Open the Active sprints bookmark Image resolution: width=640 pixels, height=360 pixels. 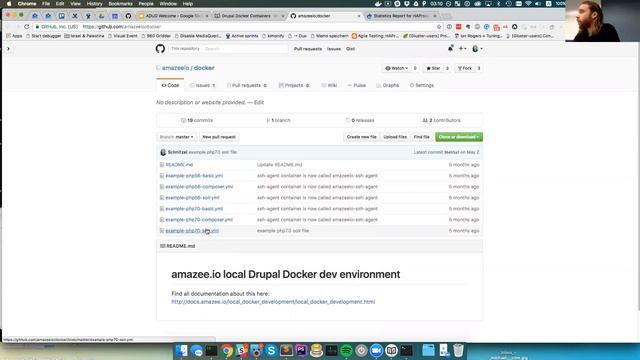coord(242,36)
